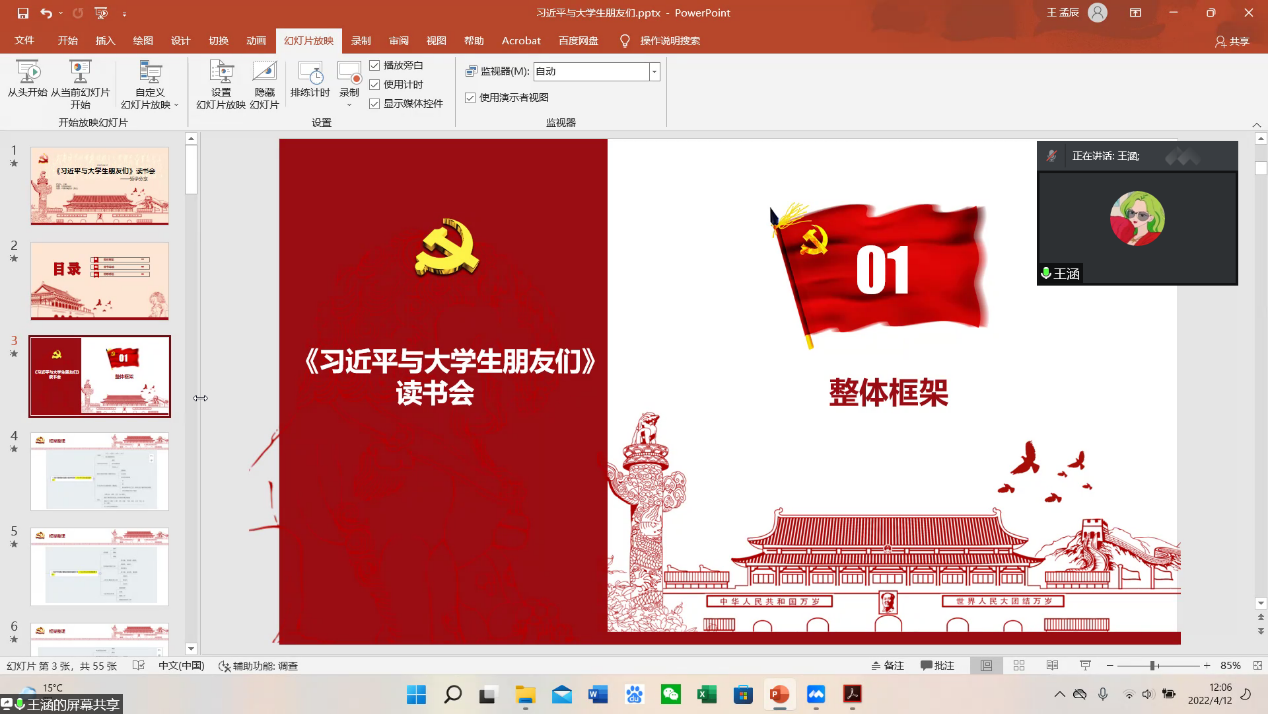Click the zoom in plus button
The image size is (1268, 714).
[x=1205, y=666]
